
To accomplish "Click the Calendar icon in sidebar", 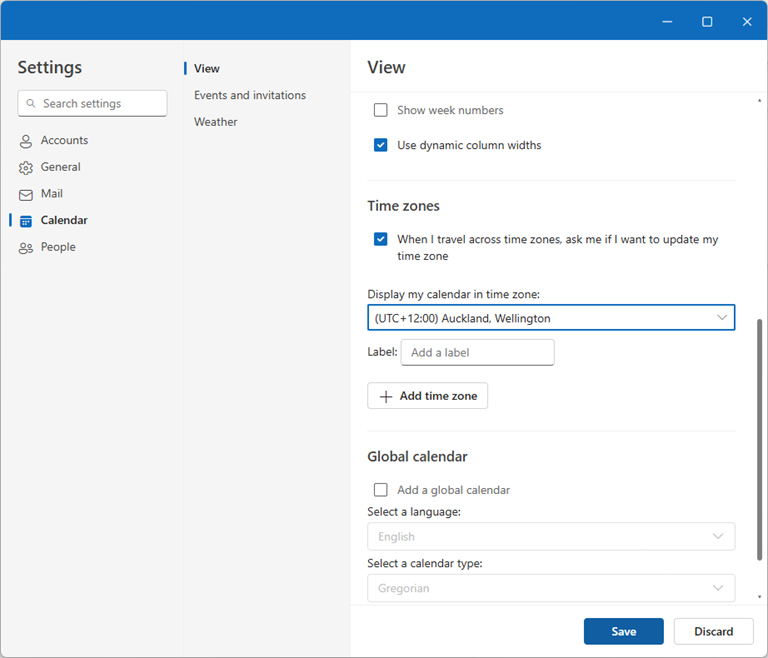I will (26, 221).
